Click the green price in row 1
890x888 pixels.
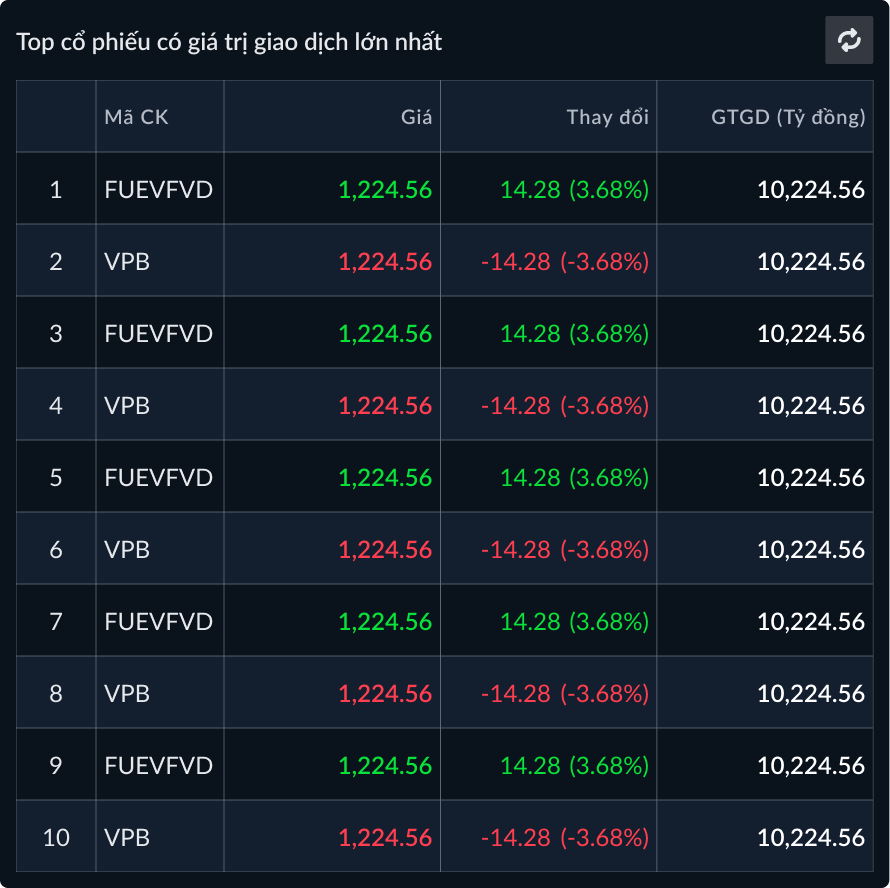click(x=385, y=189)
